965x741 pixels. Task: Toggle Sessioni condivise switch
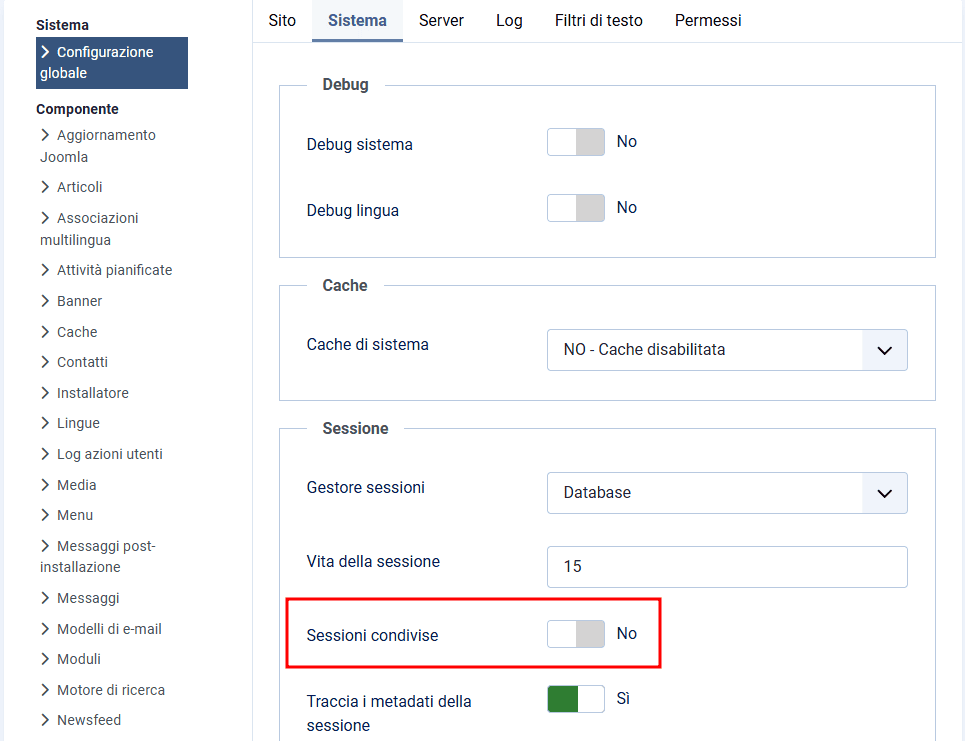[576, 634]
